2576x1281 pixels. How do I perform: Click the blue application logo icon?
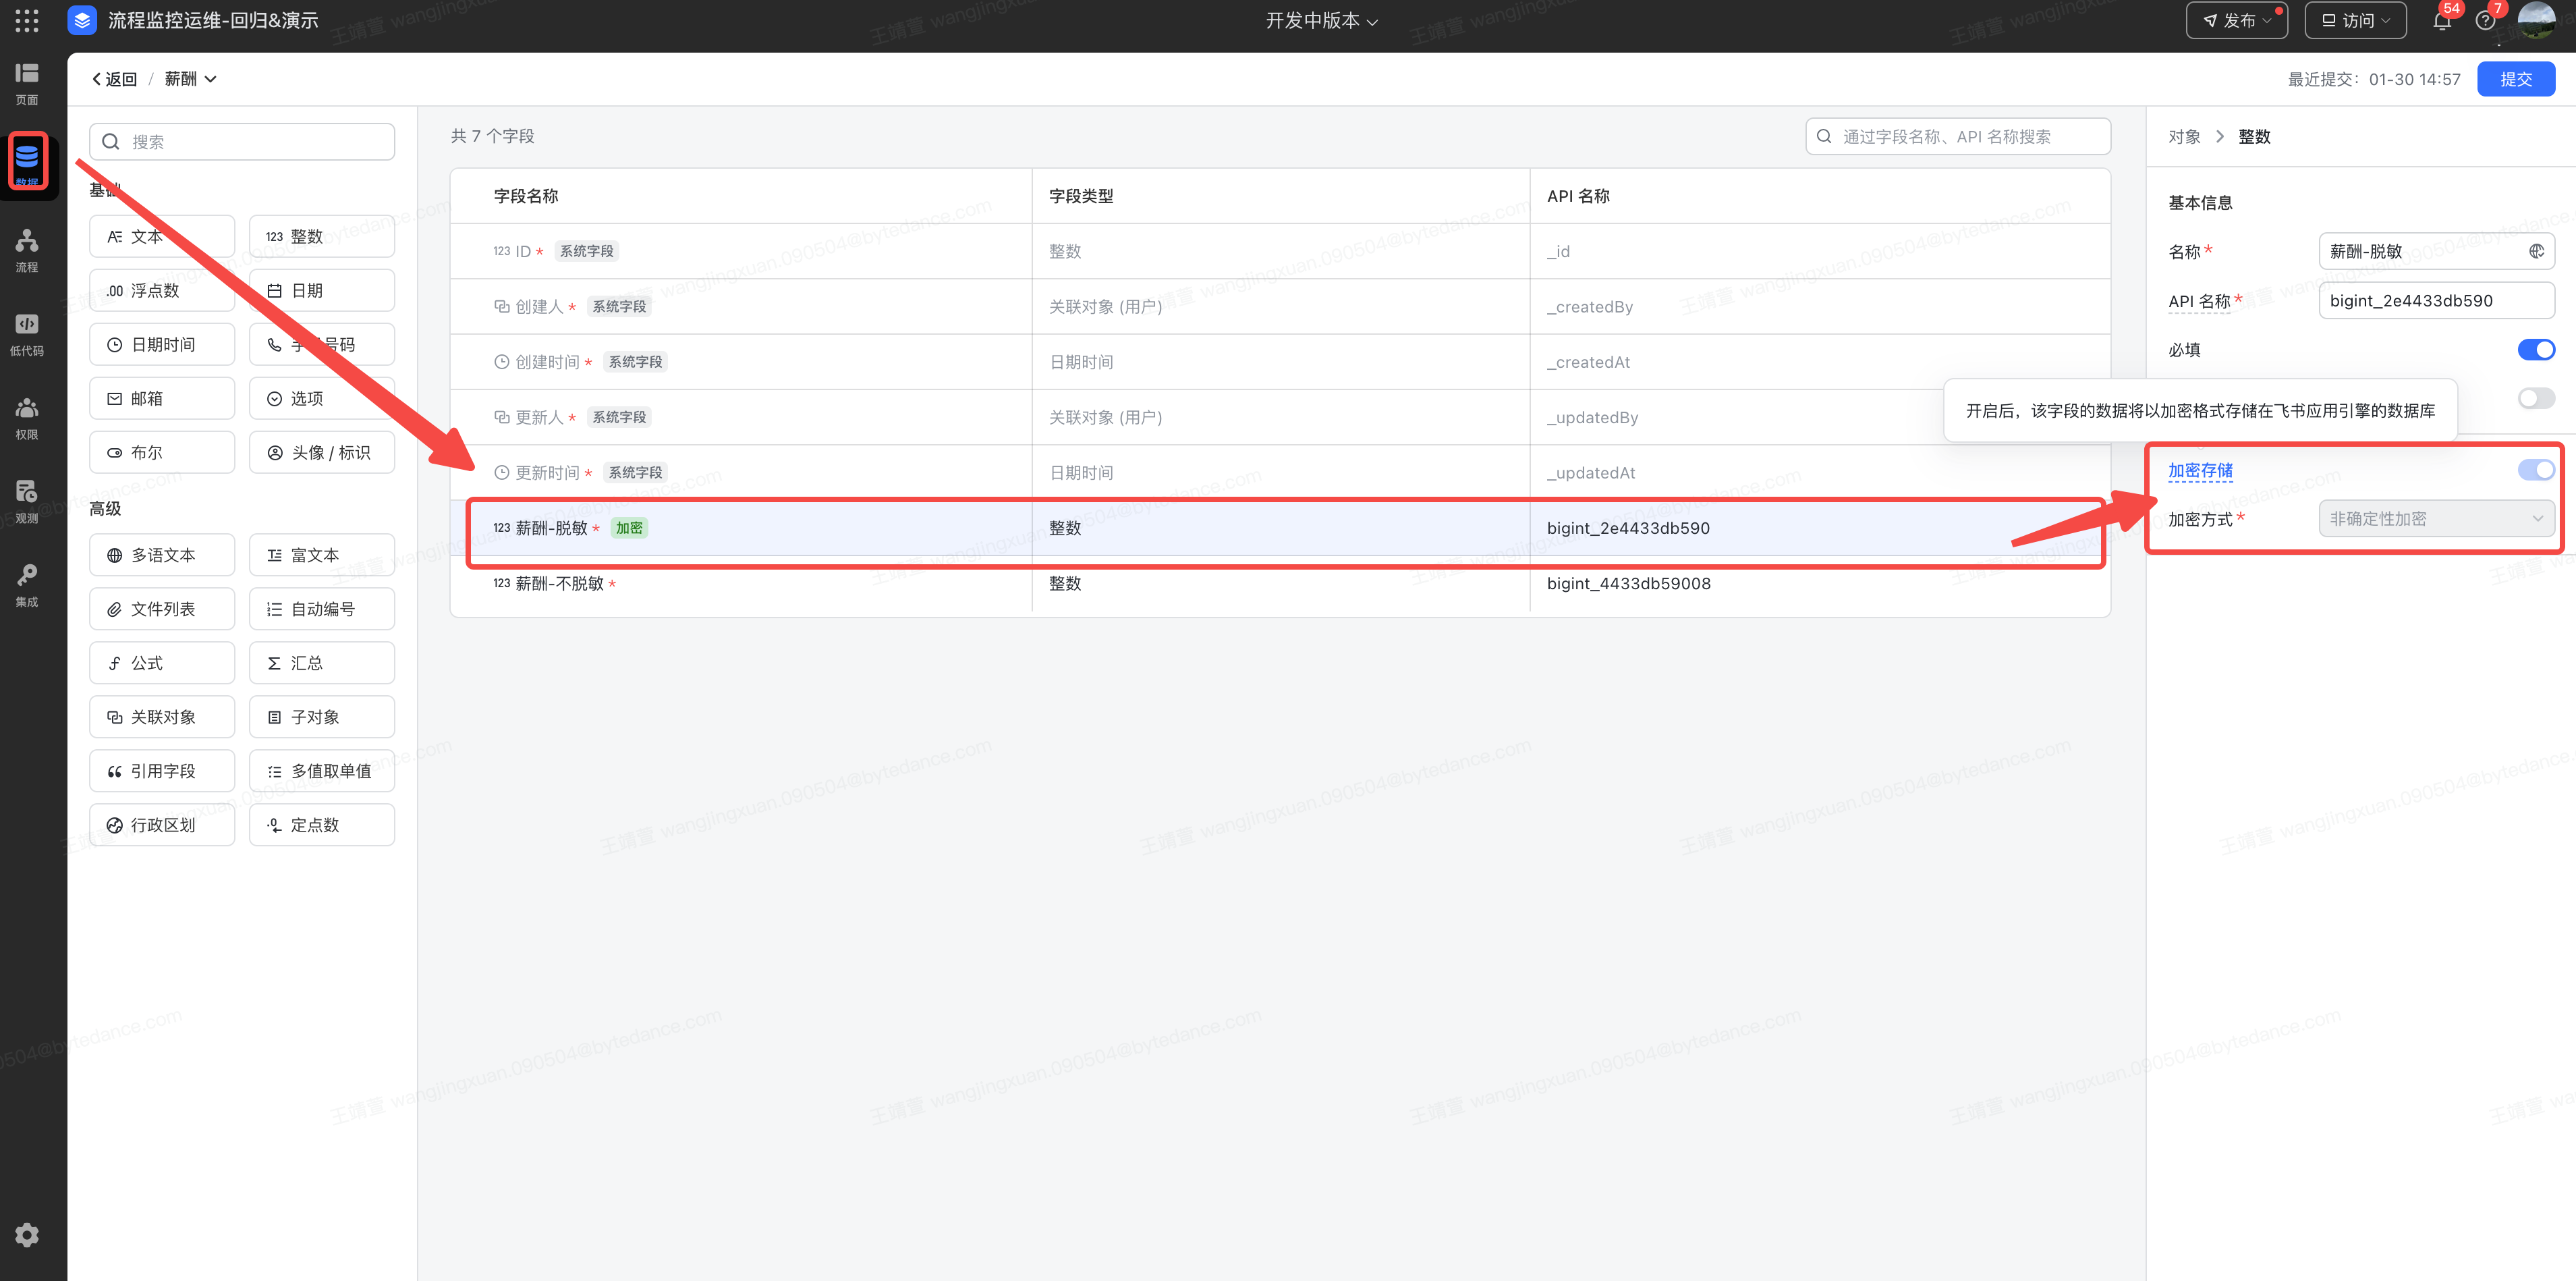point(82,20)
